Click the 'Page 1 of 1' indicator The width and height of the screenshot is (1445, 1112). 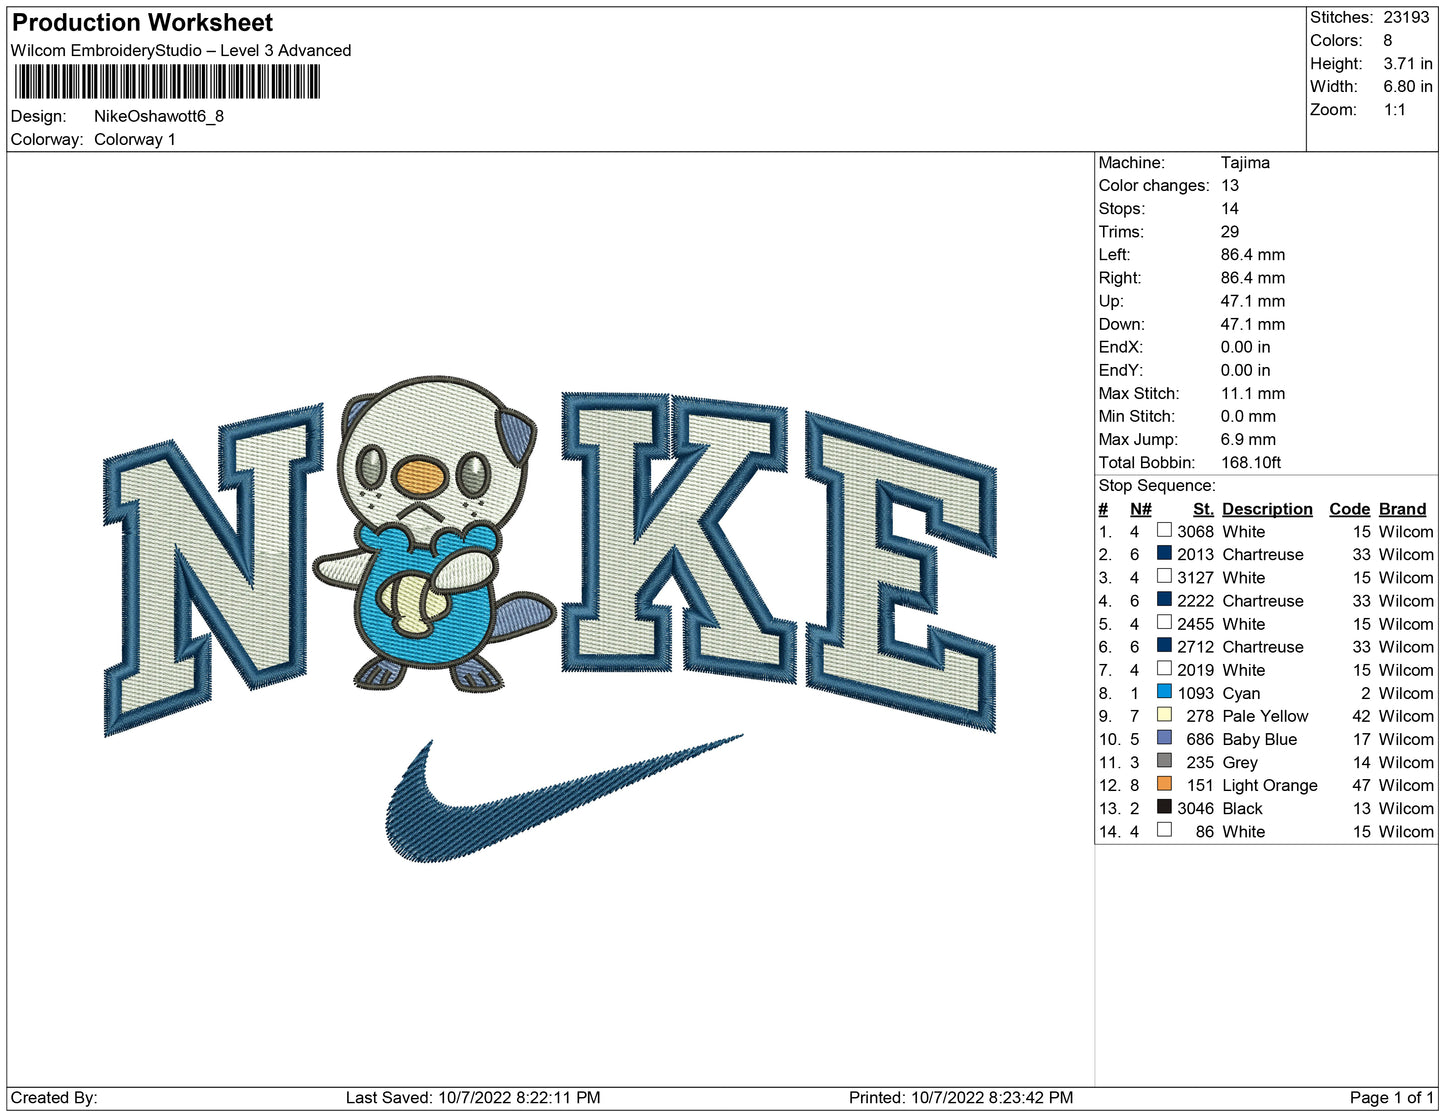click(1391, 1098)
